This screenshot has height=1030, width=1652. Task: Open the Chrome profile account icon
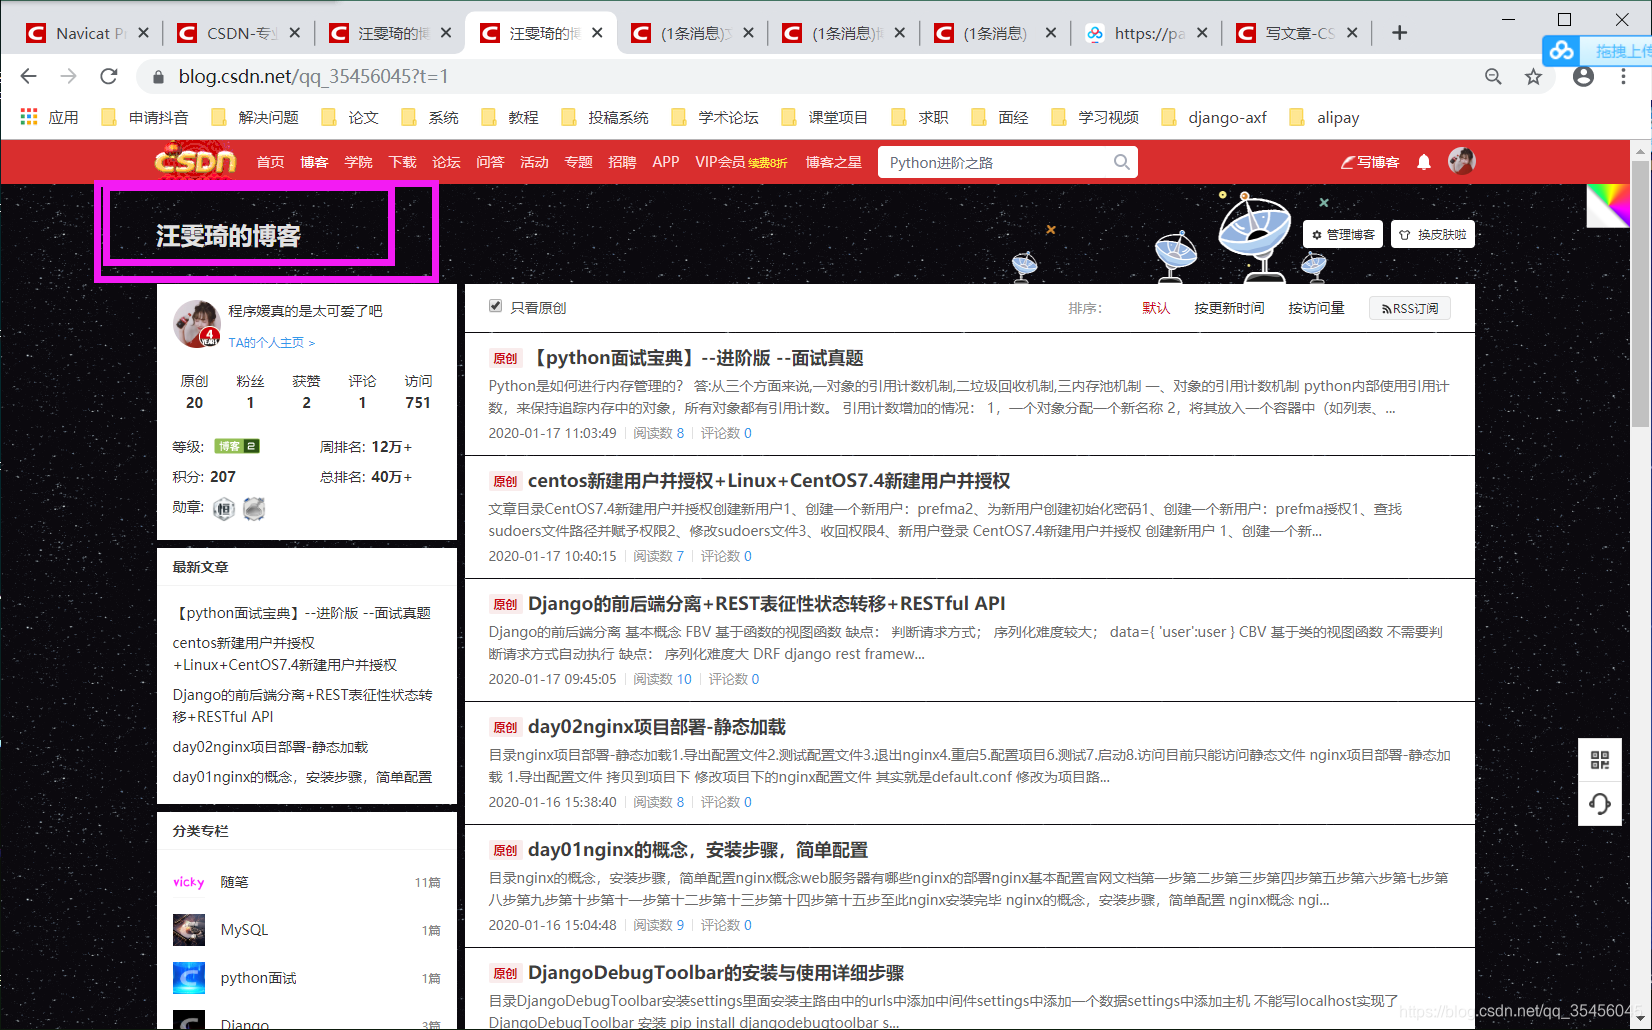pyautogui.click(x=1583, y=76)
